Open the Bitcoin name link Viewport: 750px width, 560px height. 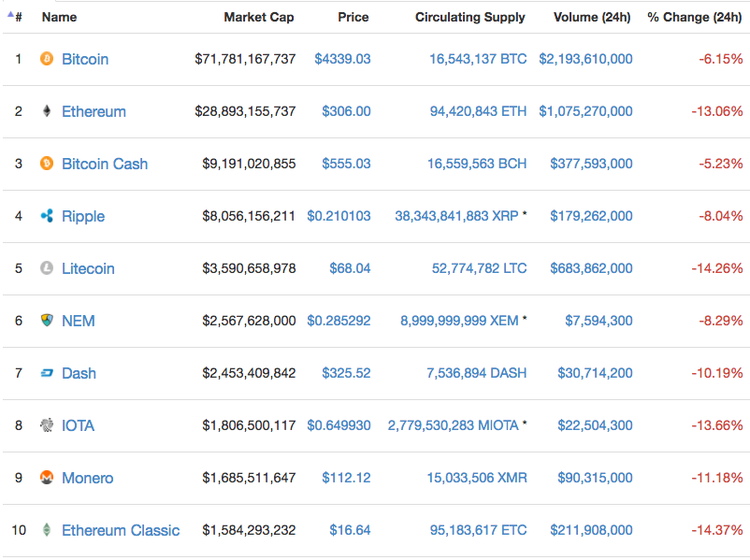(x=85, y=59)
